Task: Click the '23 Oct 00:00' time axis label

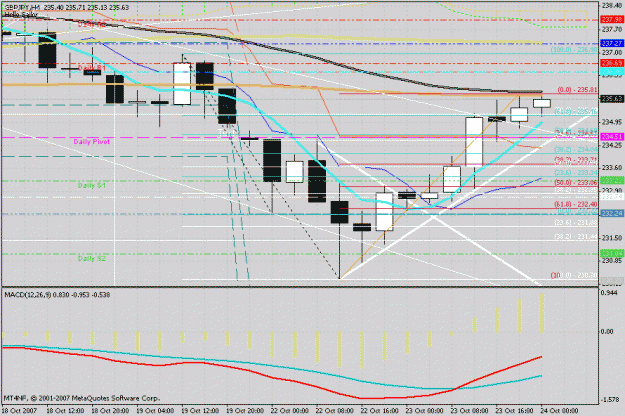Action: [425, 410]
